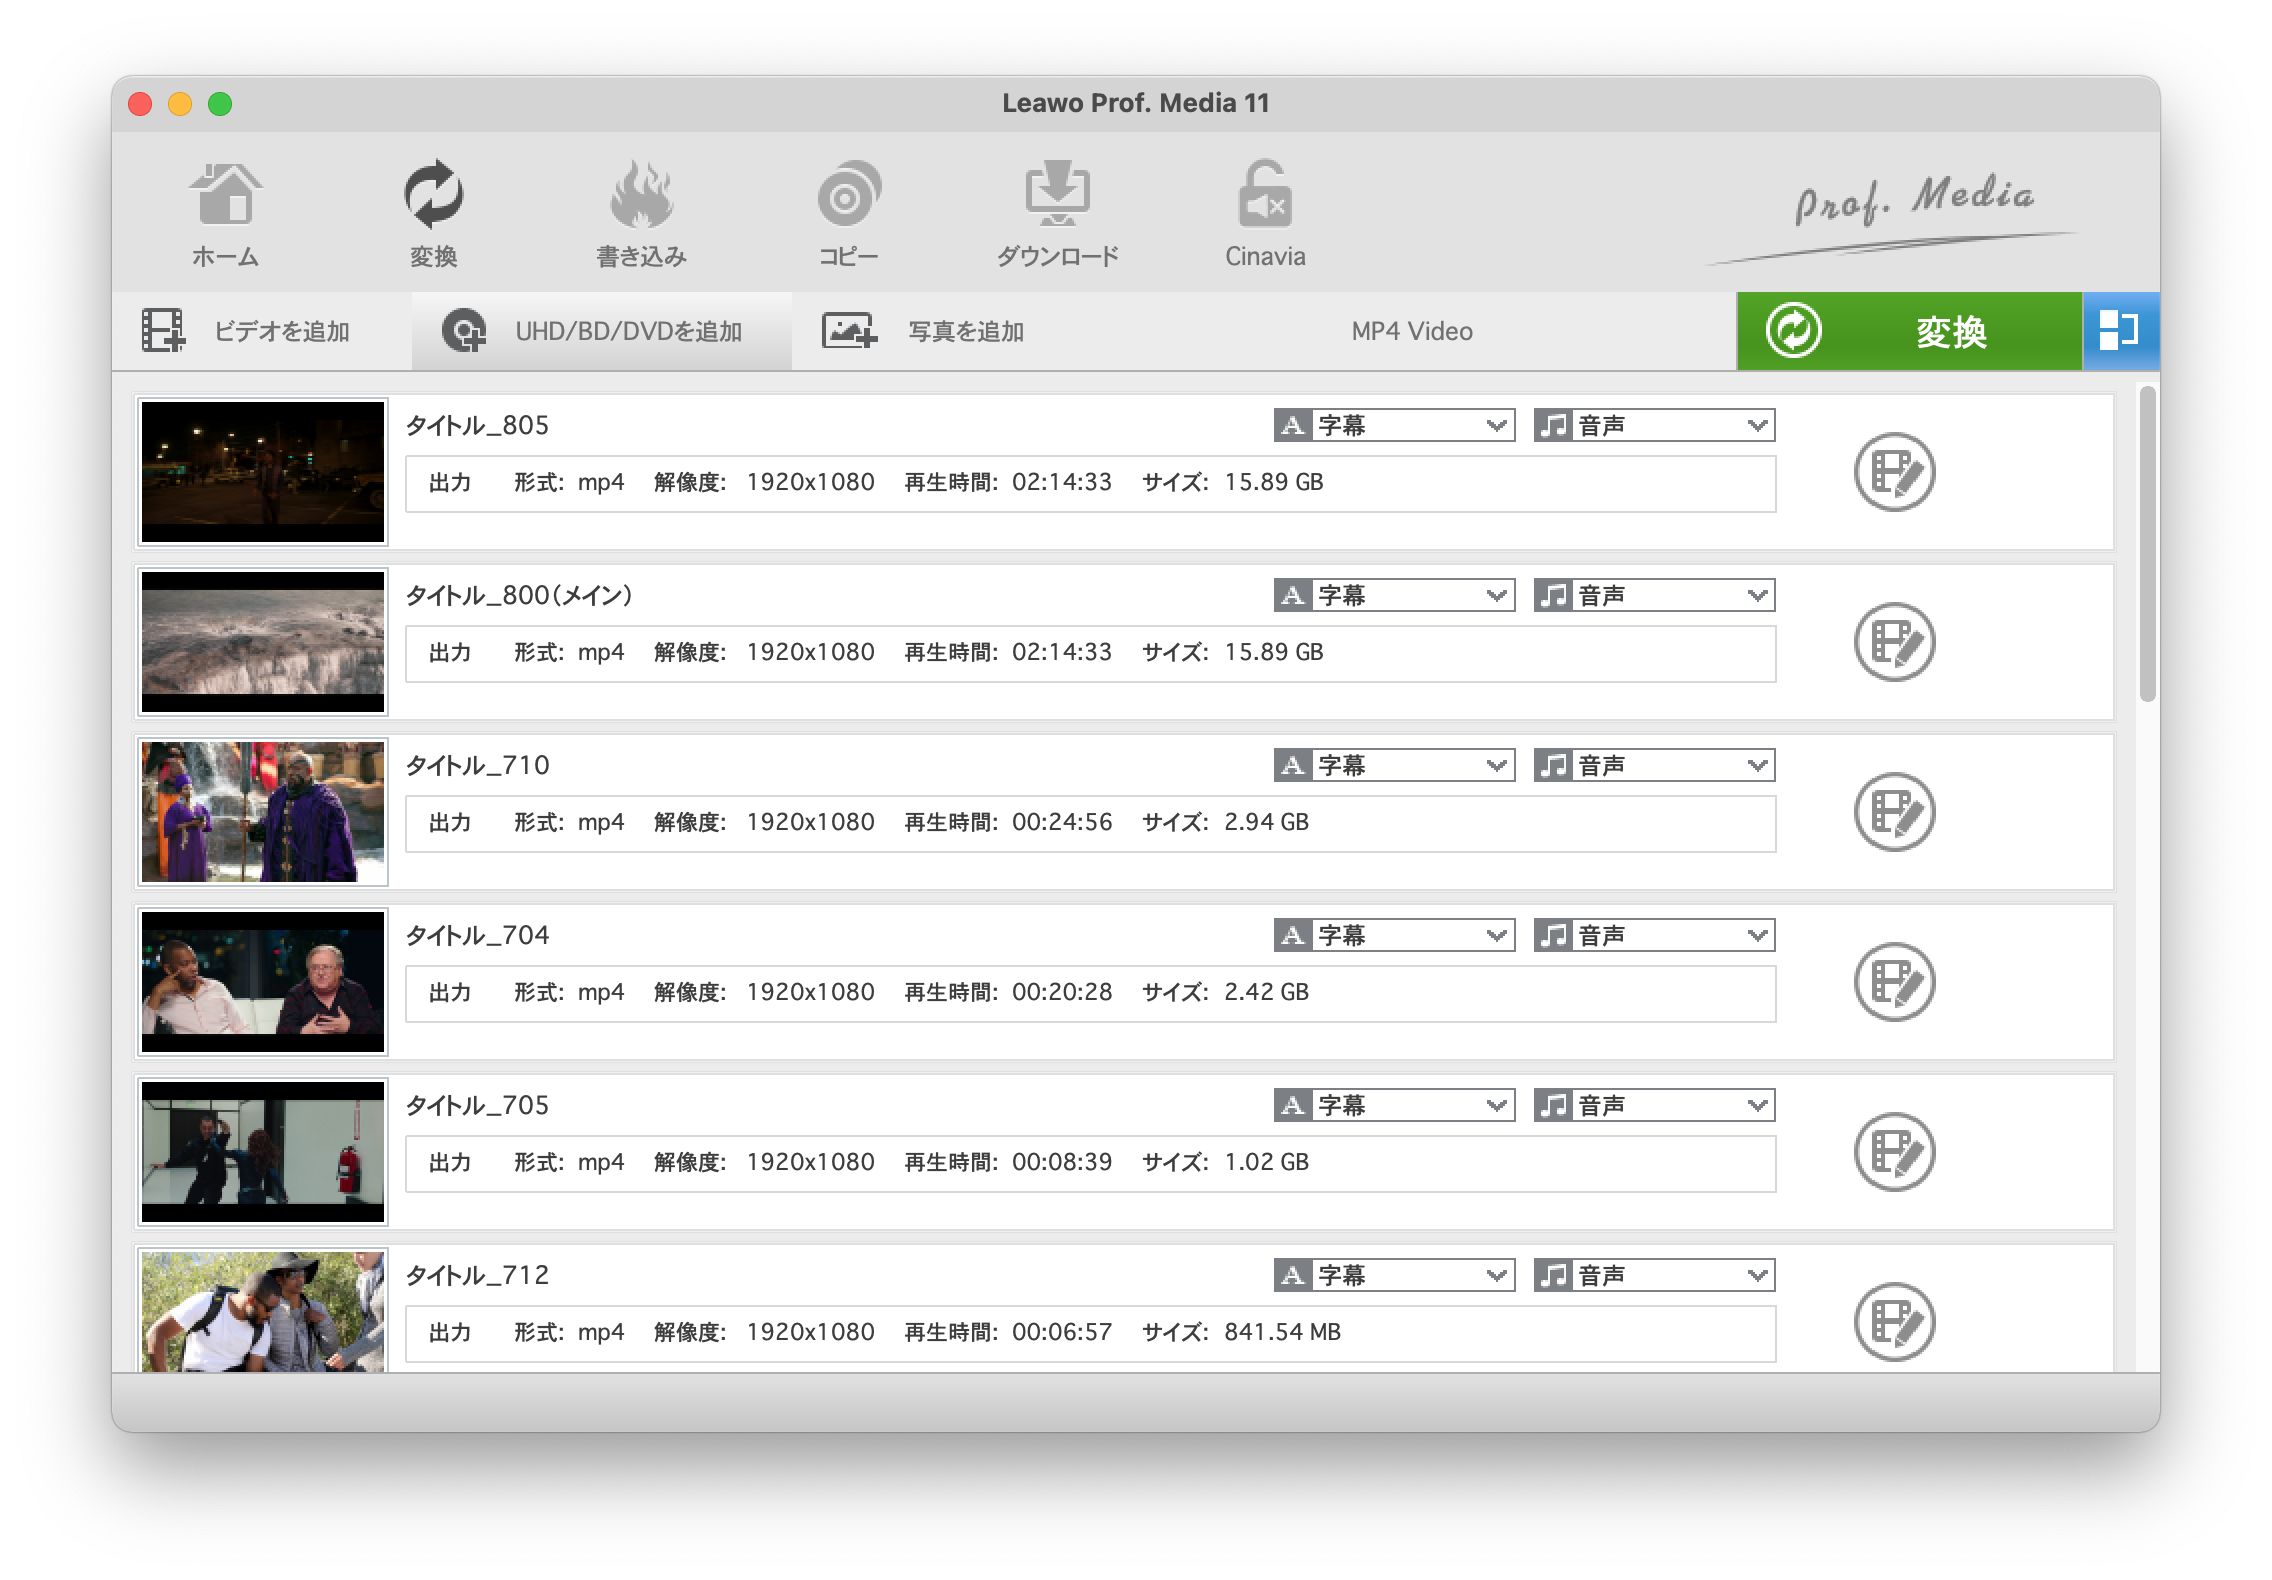Open 音声 dropdown for タイトル_710

click(1654, 765)
